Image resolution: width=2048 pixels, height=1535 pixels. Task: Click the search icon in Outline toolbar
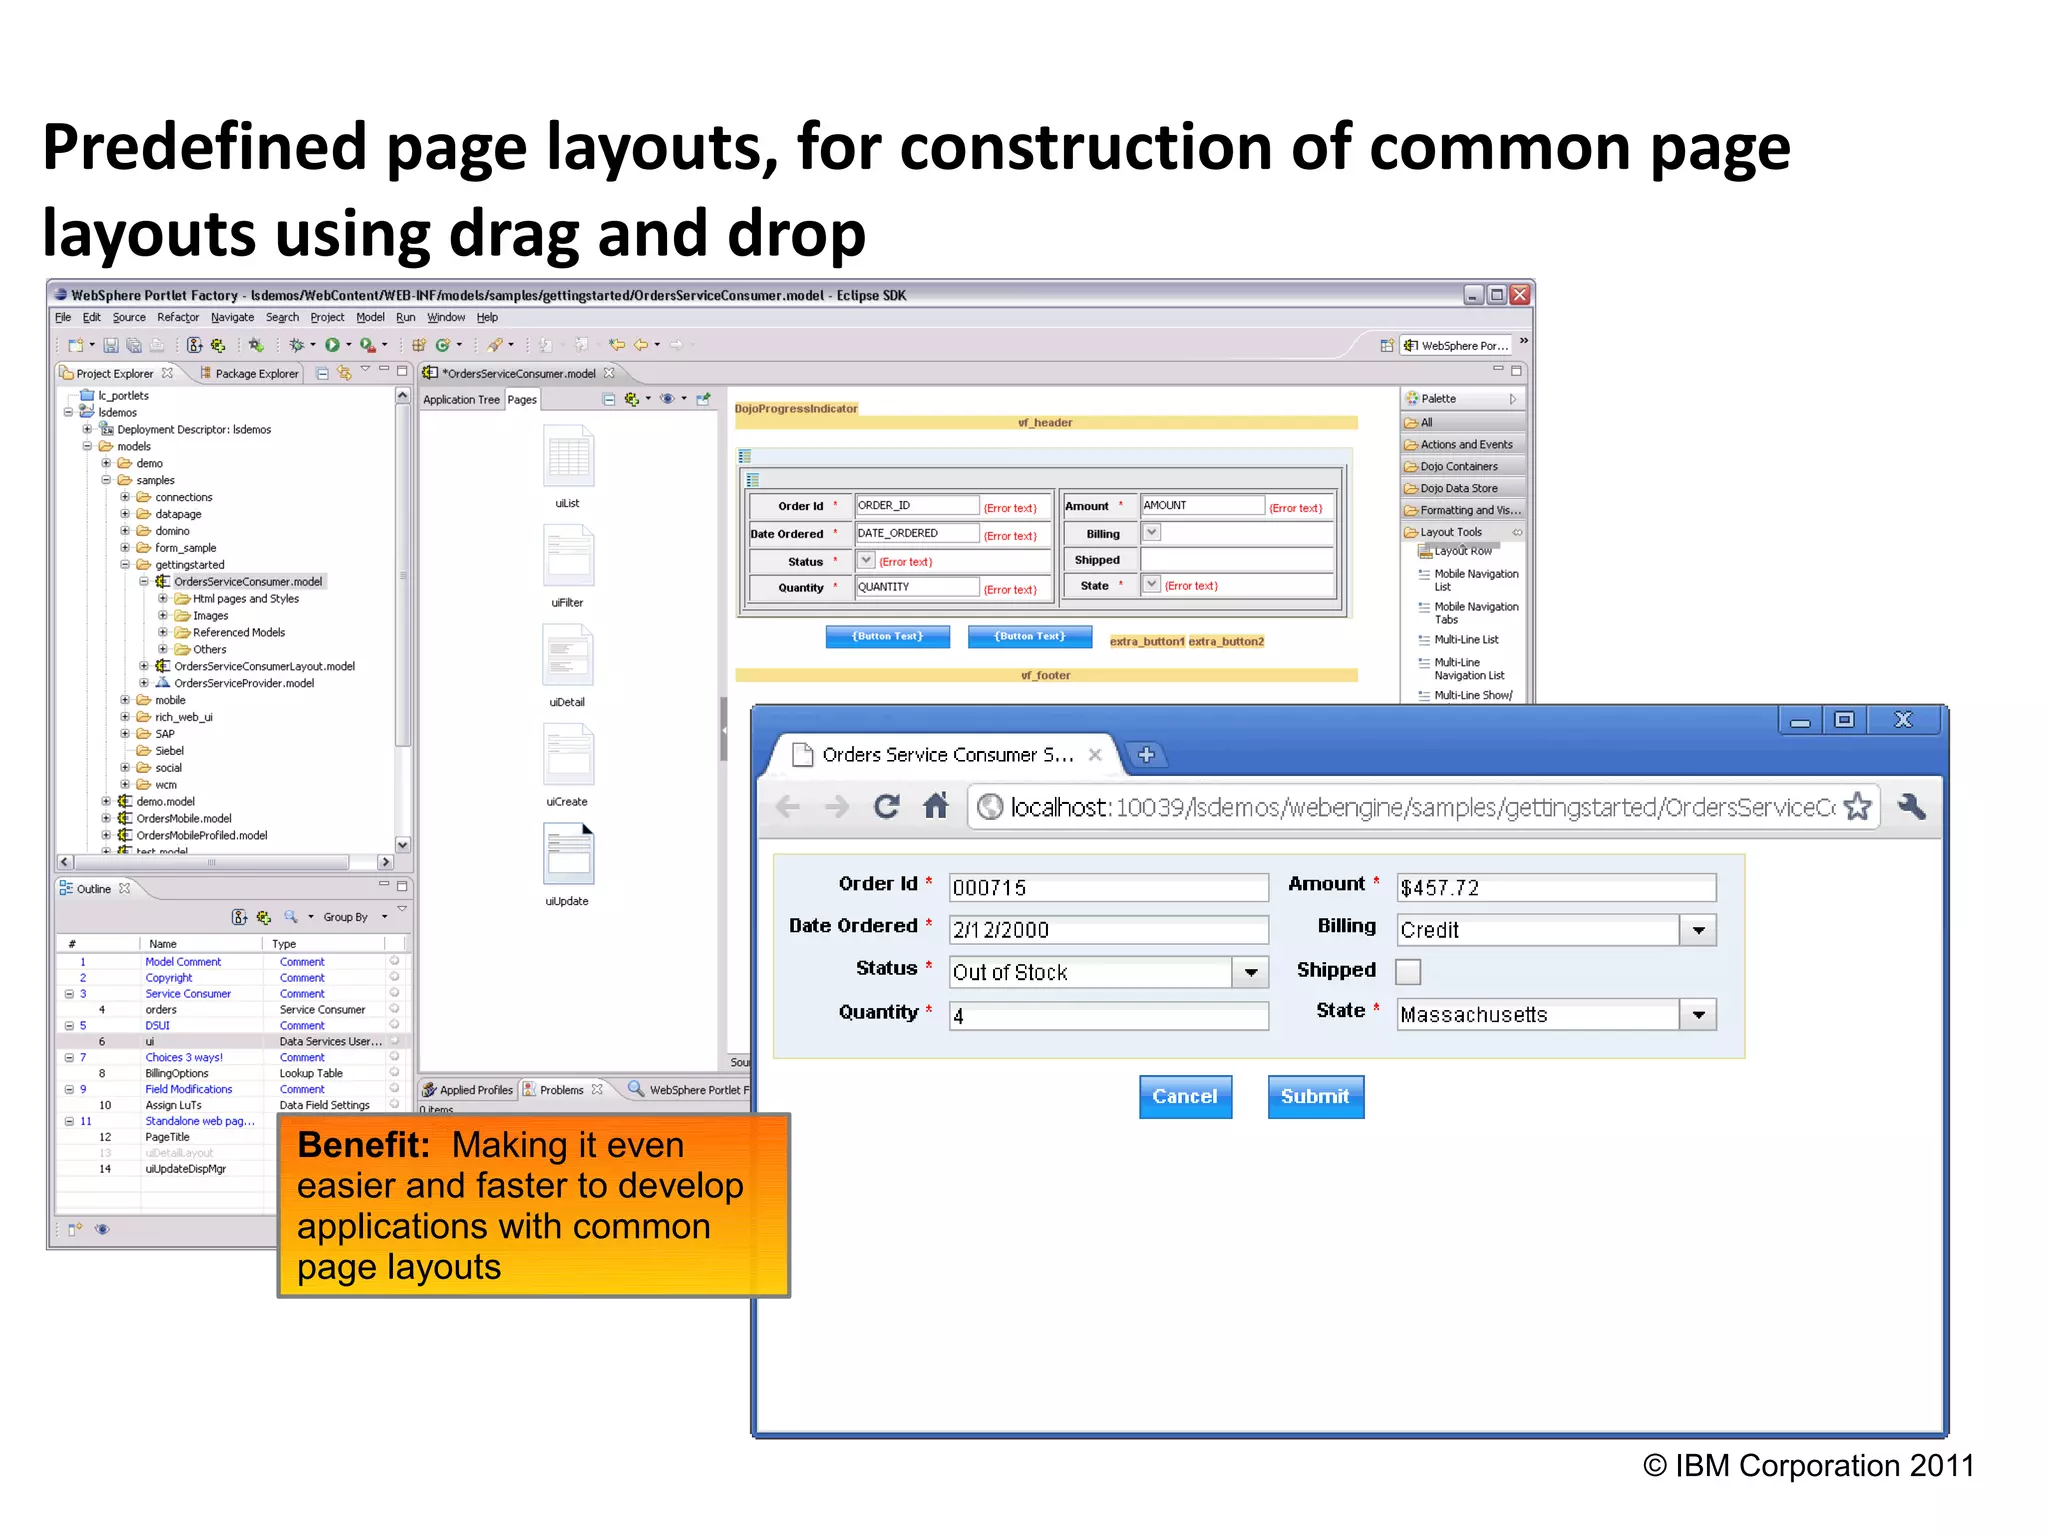coord(290,916)
